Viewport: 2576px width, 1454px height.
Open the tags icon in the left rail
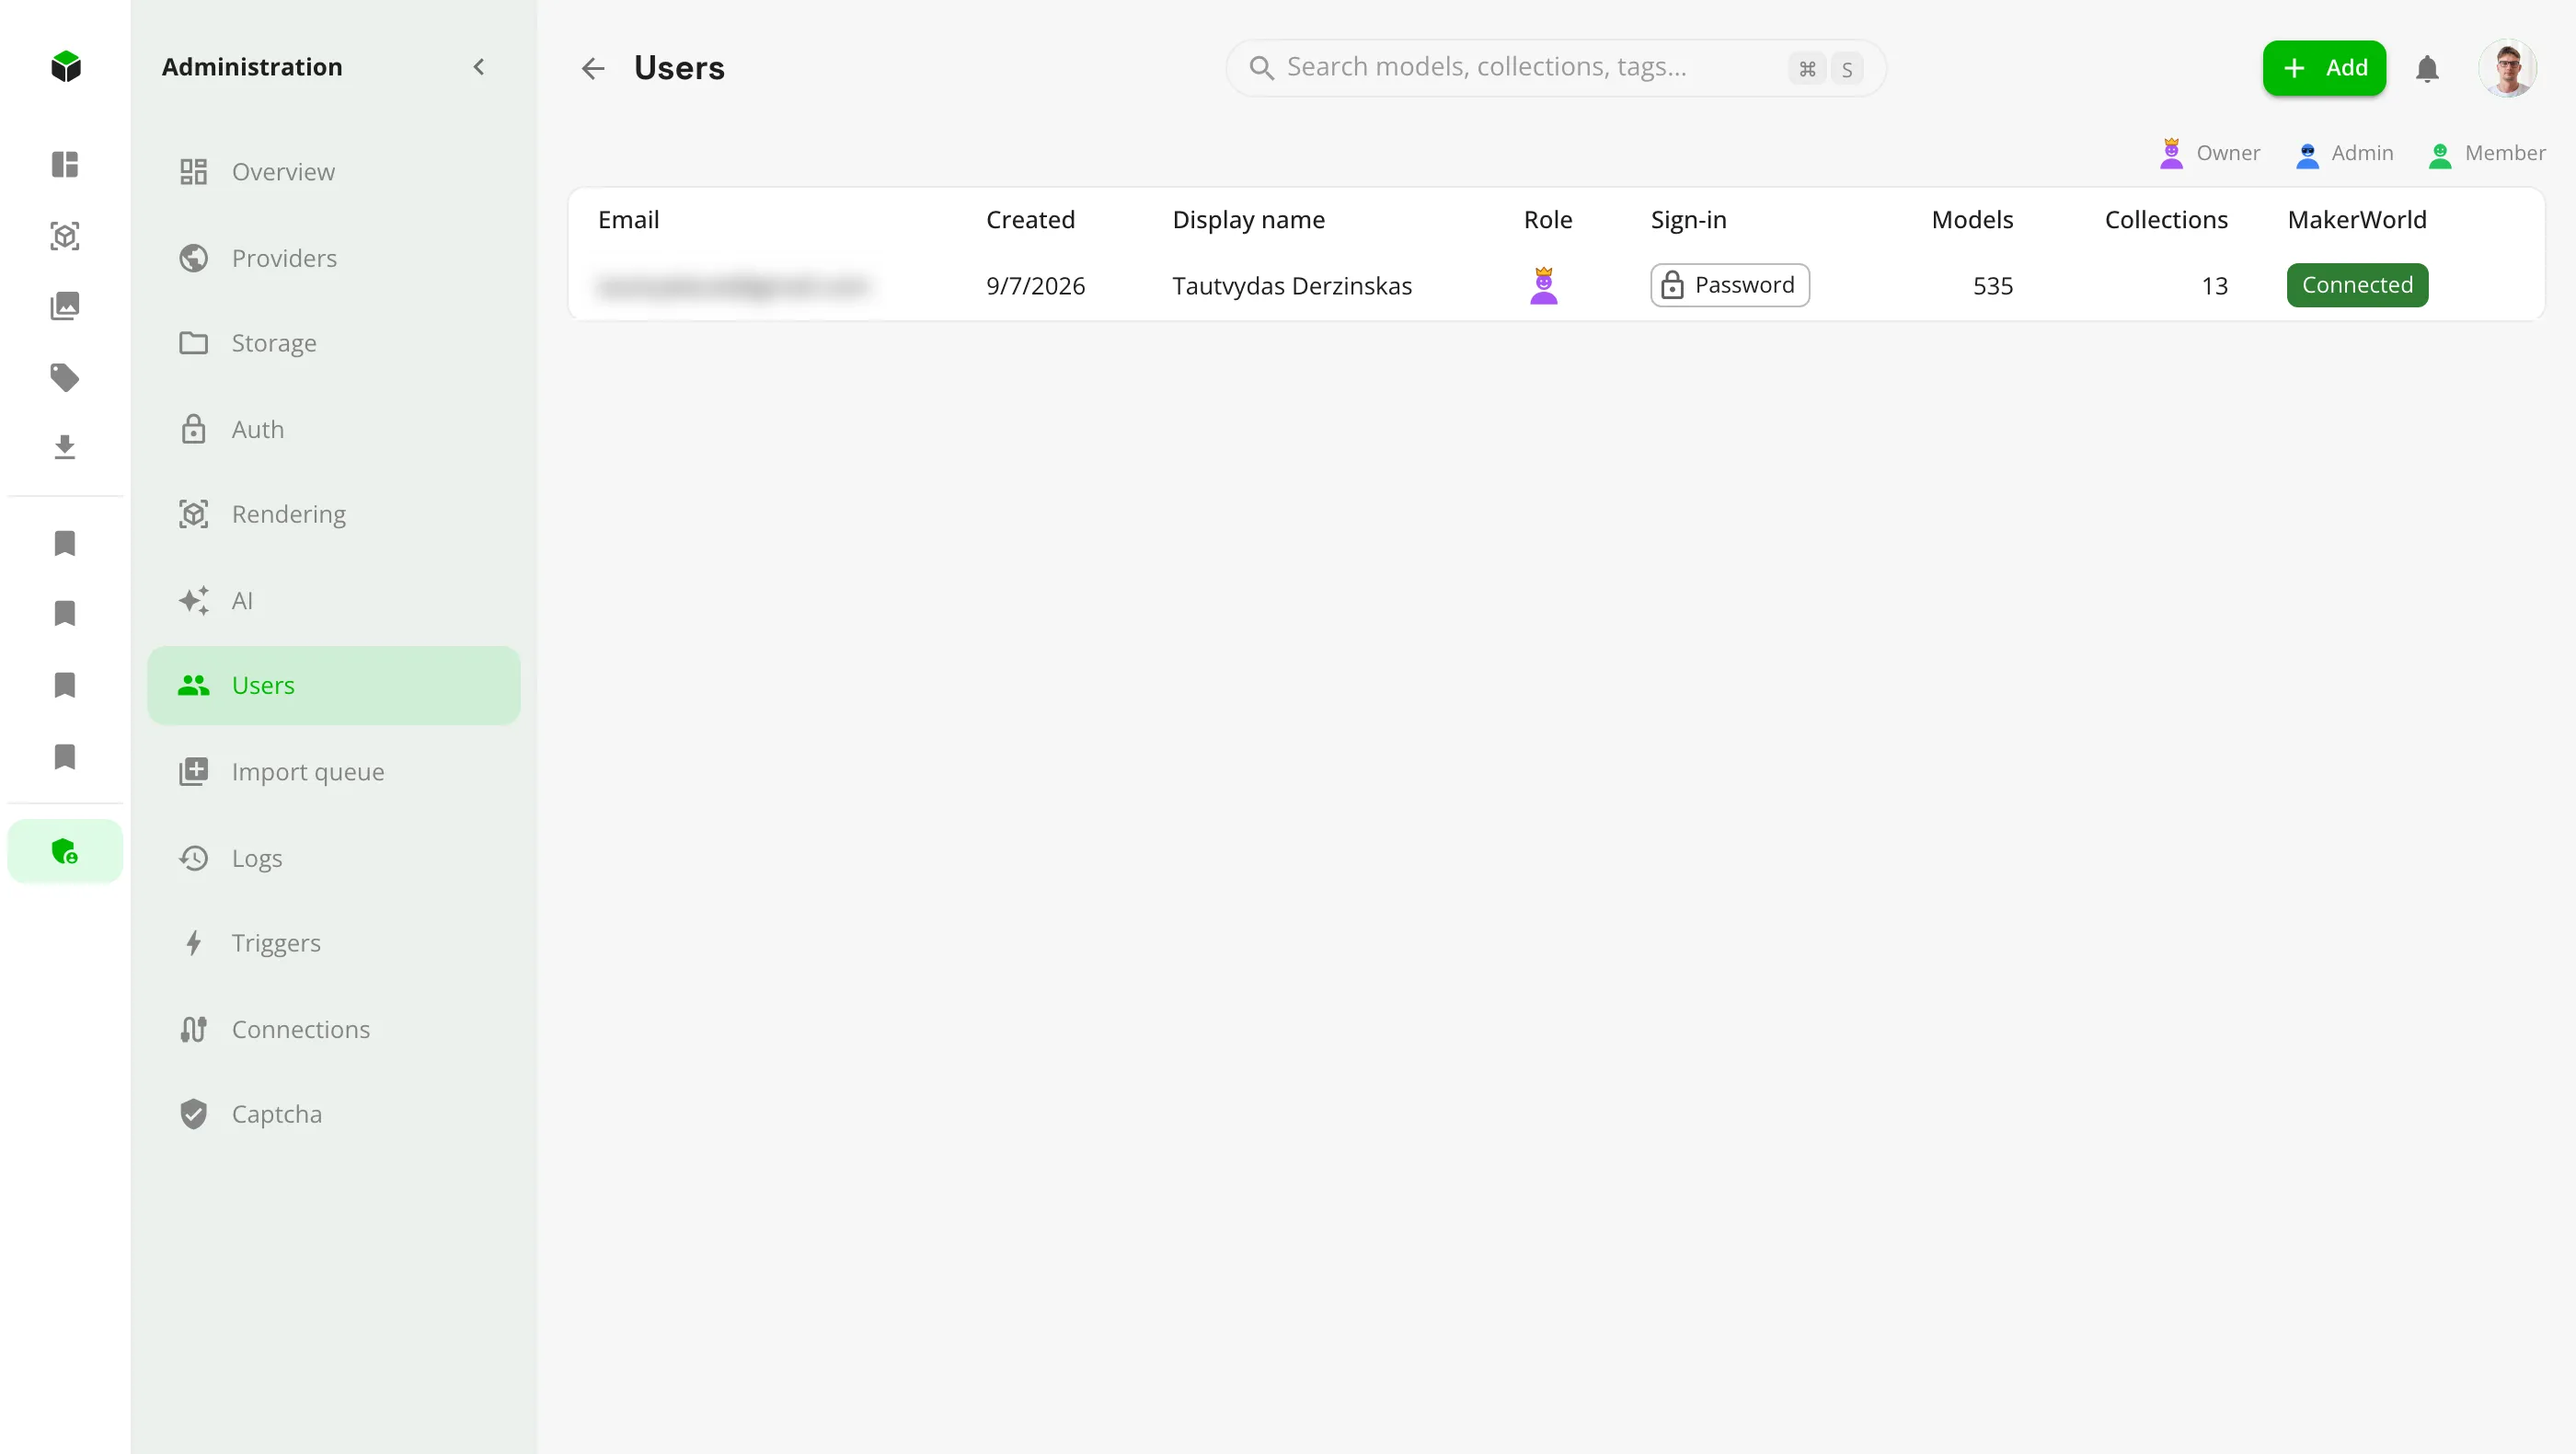pos(65,377)
